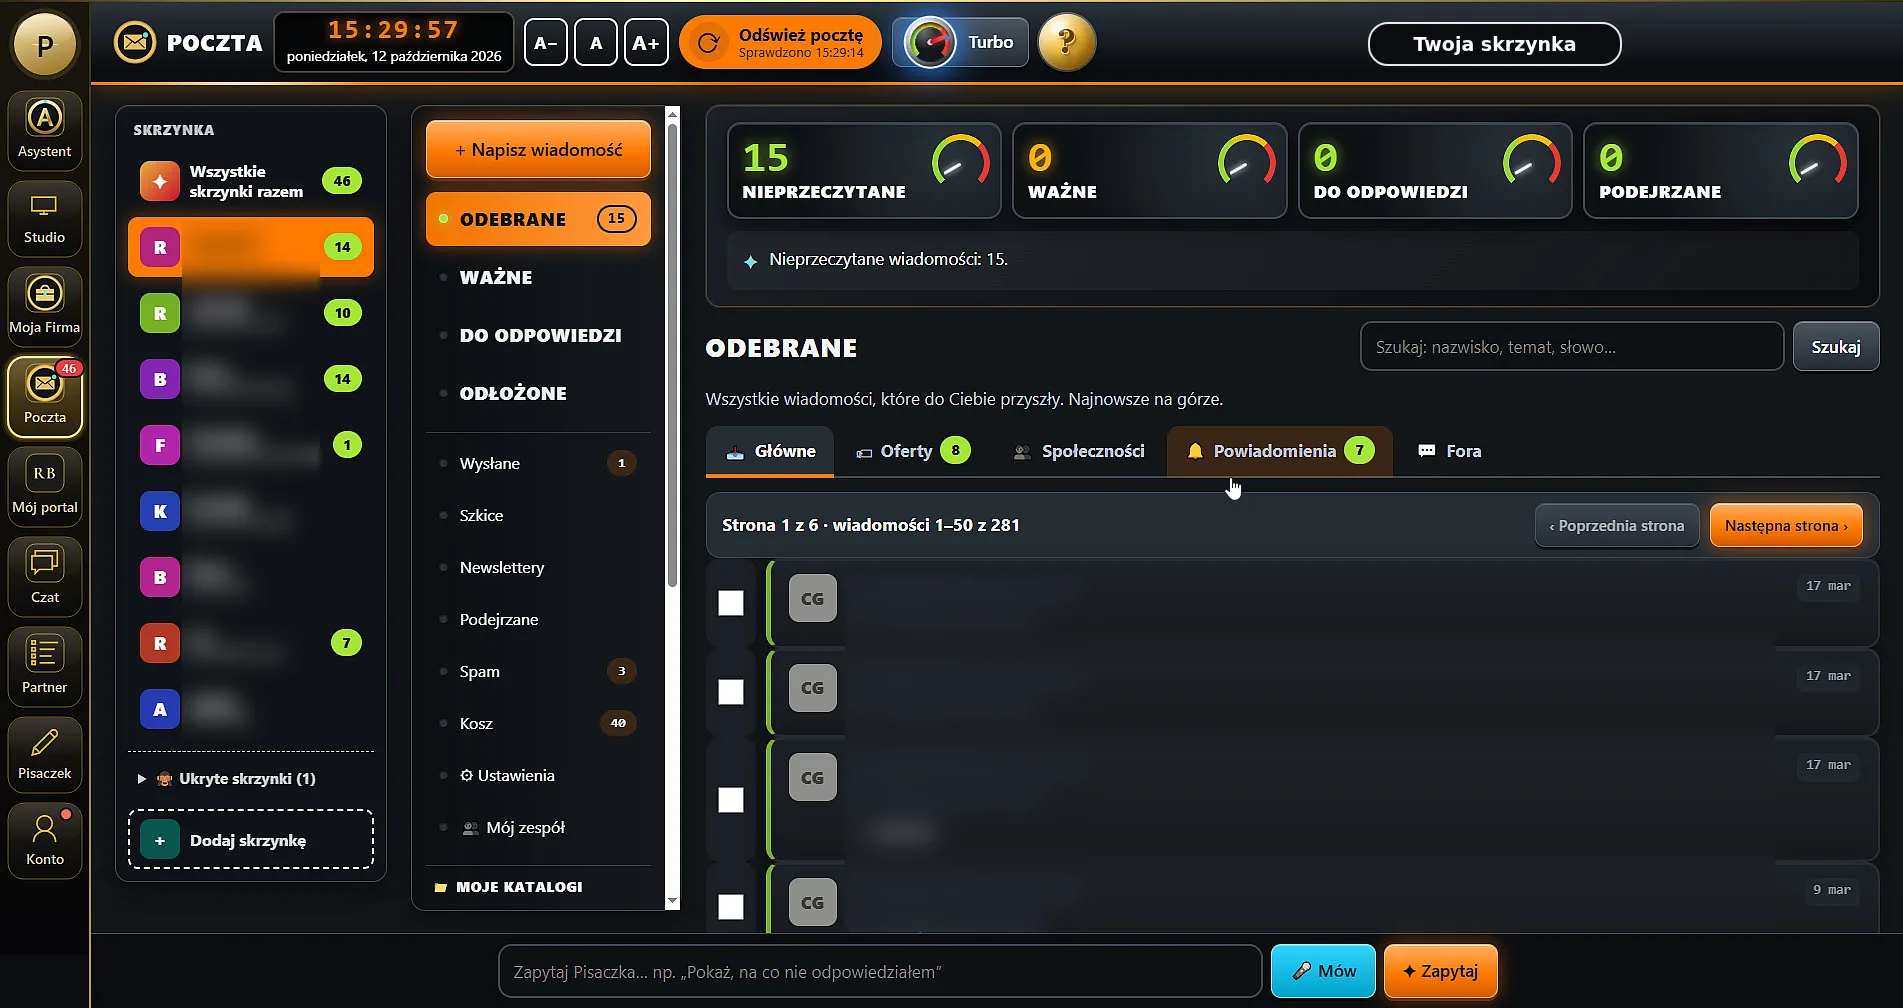Image resolution: width=1903 pixels, height=1008 pixels.
Task: Click the Zapytaj Pisaczka input field
Action: point(880,971)
